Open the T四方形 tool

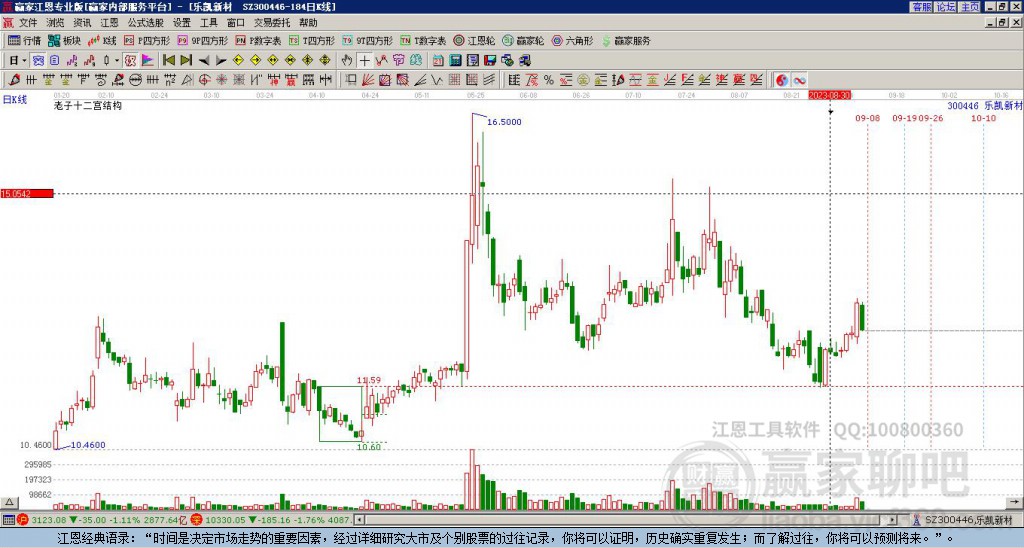pos(312,40)
